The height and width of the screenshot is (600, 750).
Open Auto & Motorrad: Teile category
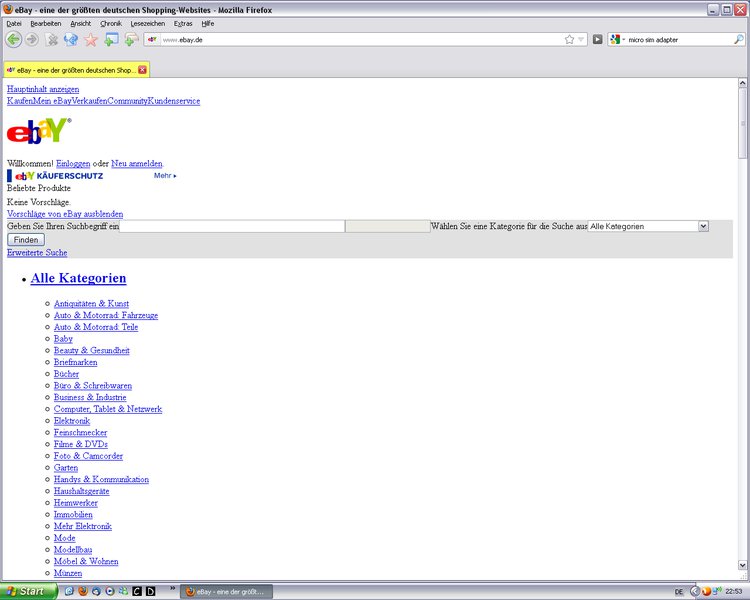(x=96, y=327)
